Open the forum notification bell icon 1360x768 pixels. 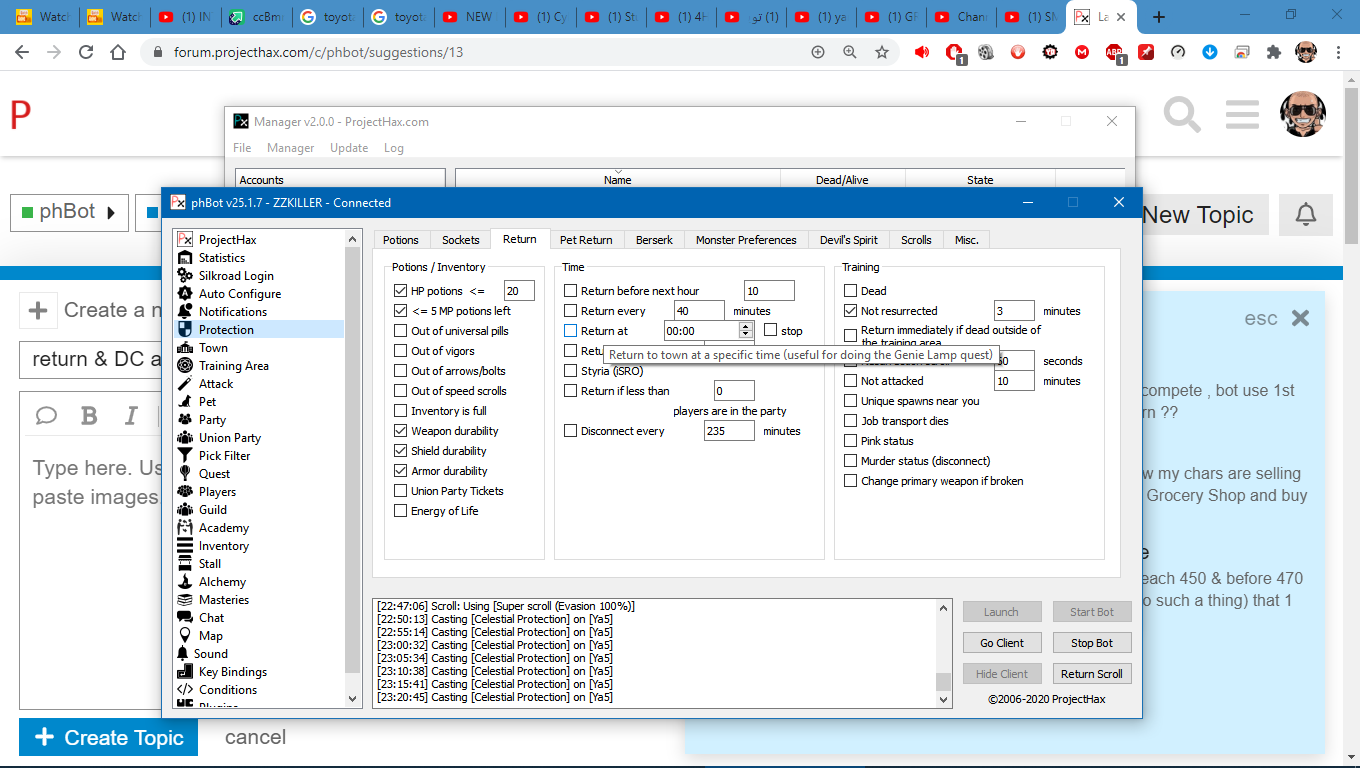(1306, 214)
